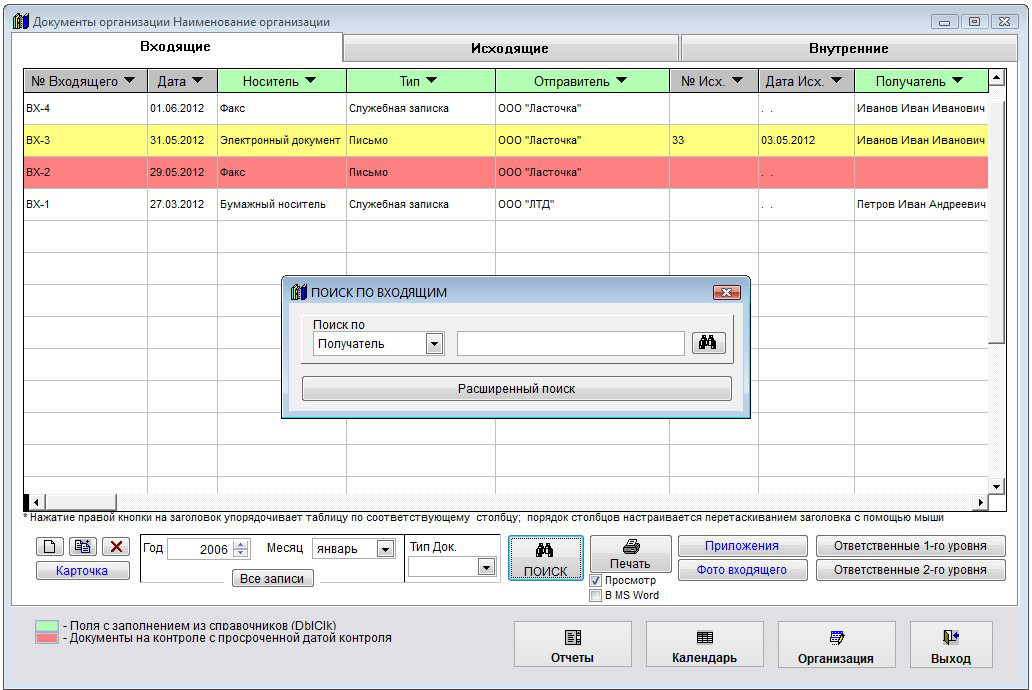Click horizontal scrollbar right arrow

tap(981, 502)
